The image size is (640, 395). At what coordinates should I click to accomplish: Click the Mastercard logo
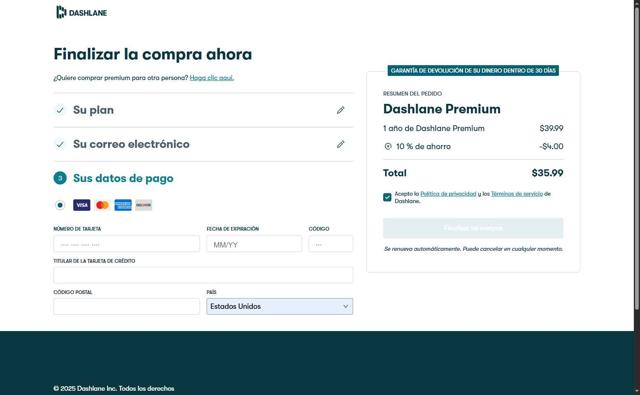pos(102,205)
